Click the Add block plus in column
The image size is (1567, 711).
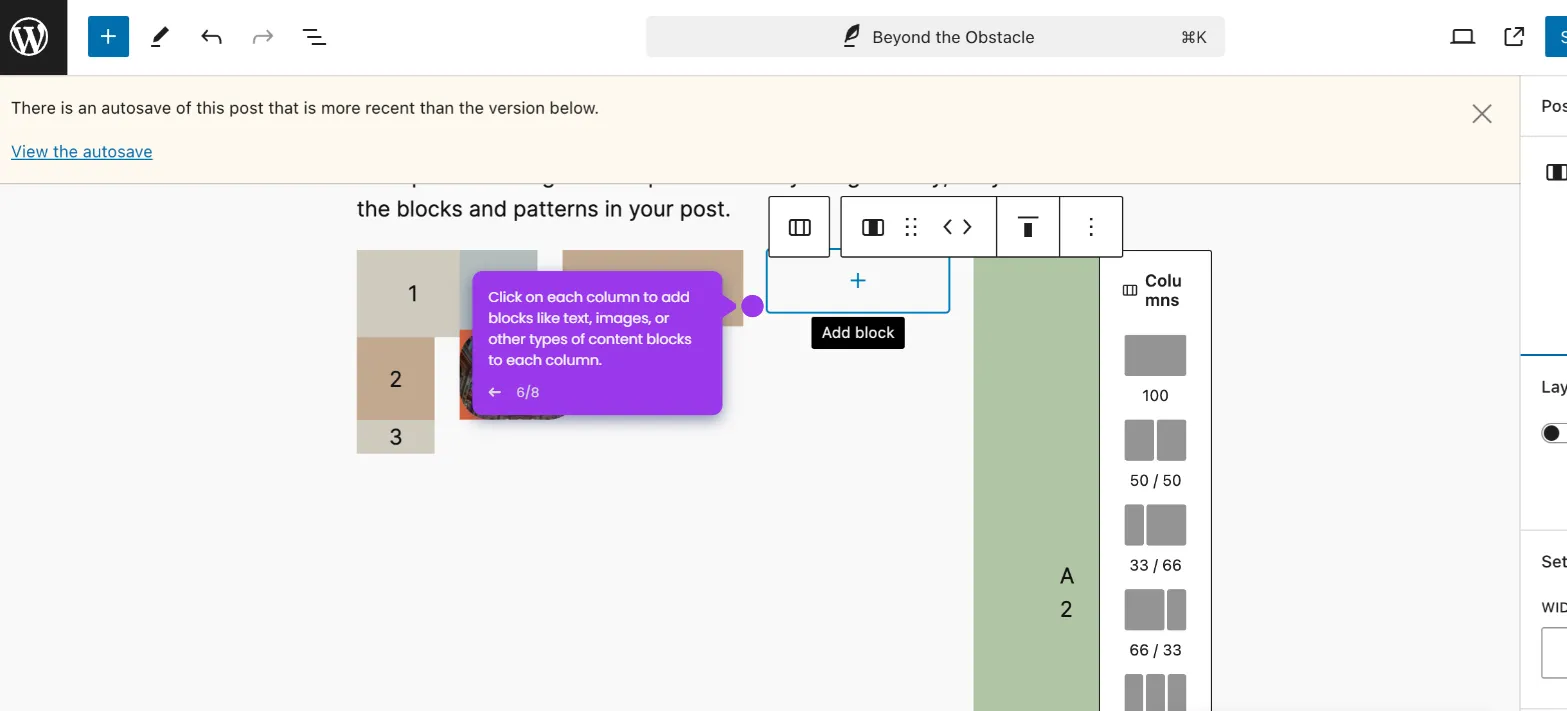point(858,281)
